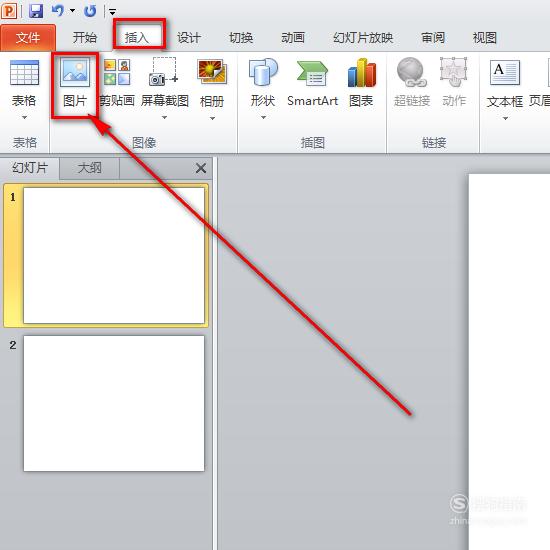Select slide 1 thumbnail
The height and width of the screenshot is (550, 550).
tap(114, 255)
